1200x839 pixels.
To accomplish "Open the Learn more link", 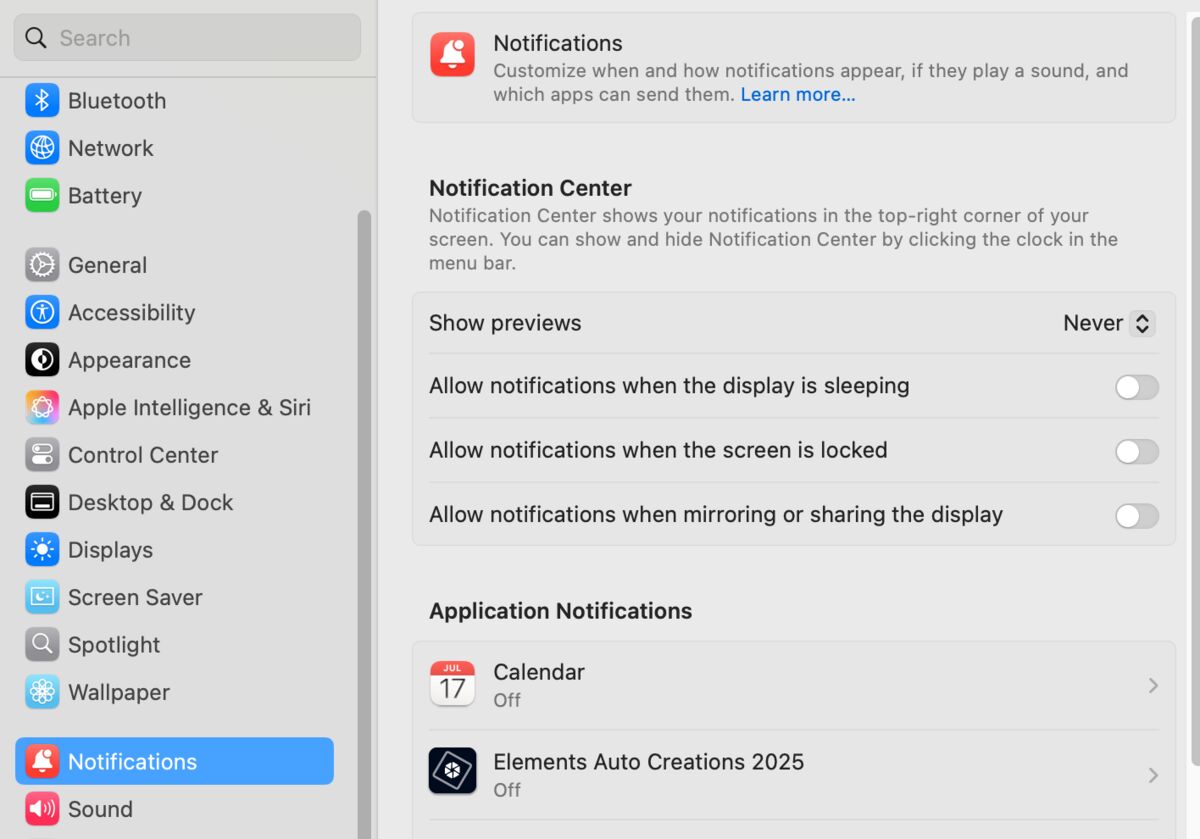I will point(797,94).
